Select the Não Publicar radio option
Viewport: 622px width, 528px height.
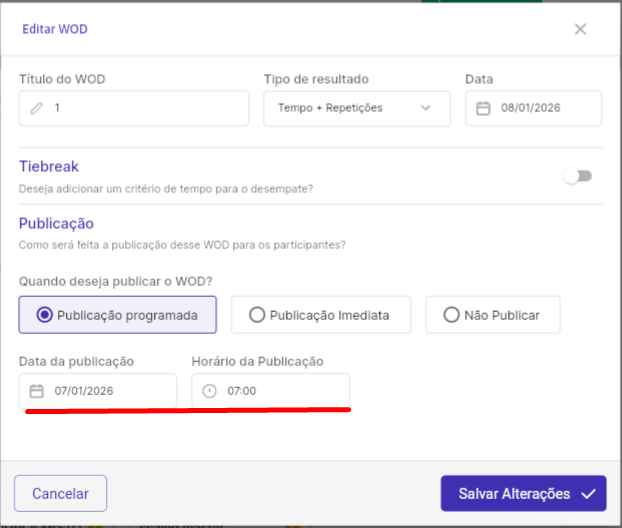[x=493, y=315]
